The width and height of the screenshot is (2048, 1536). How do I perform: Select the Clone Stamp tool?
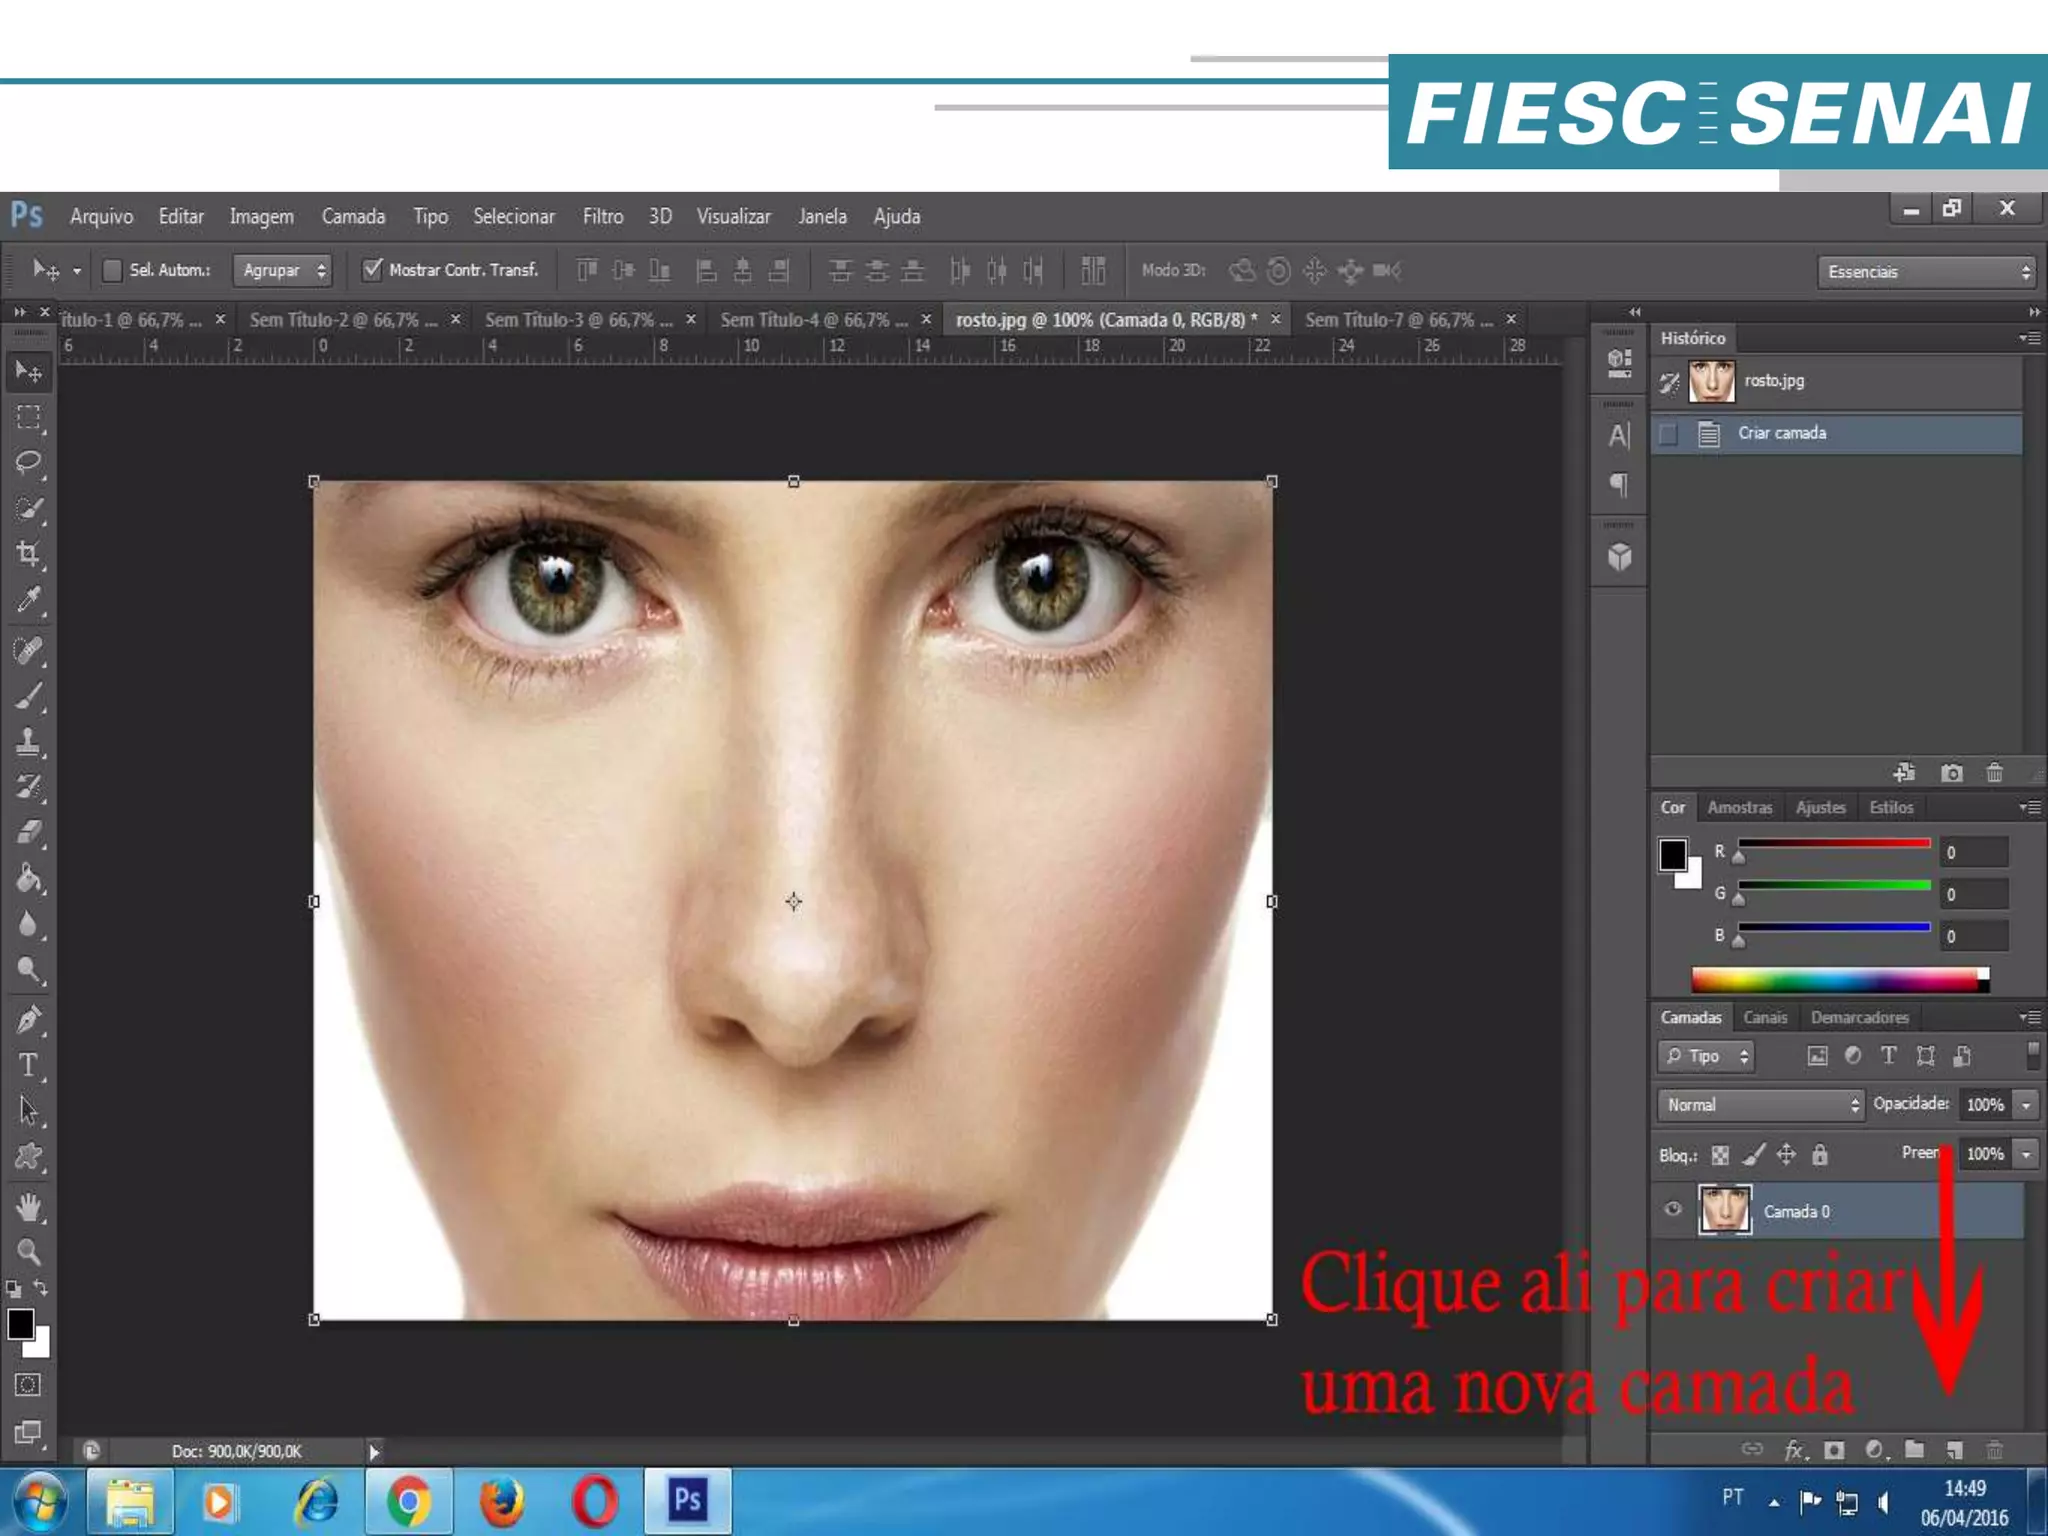[x=29, y=741]
